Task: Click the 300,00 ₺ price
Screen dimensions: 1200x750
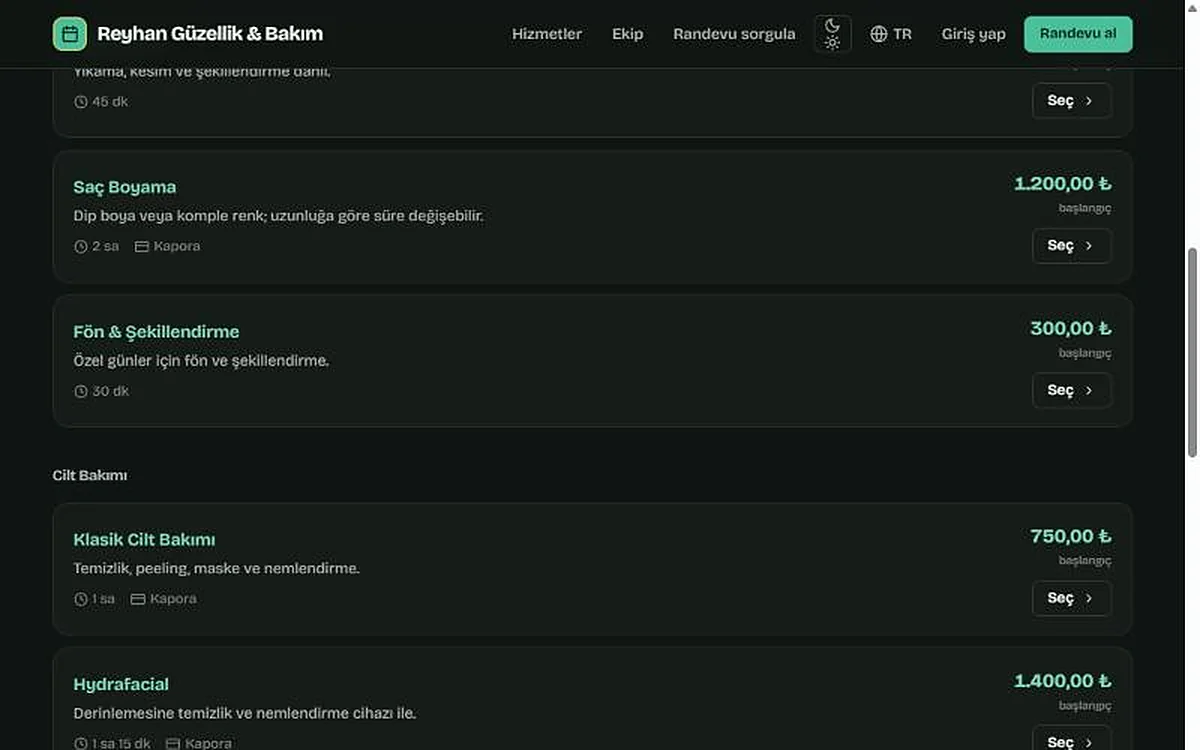Action: (x=1070, y=329)
